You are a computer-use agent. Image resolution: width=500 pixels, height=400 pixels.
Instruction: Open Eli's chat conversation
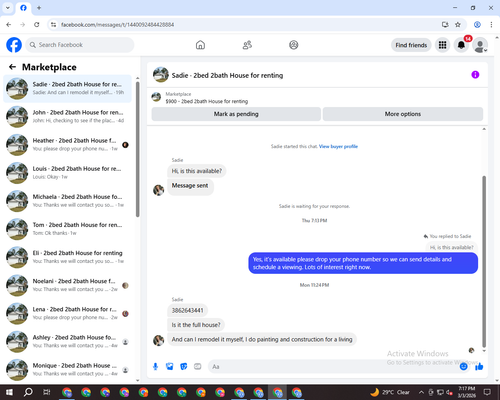67,257
